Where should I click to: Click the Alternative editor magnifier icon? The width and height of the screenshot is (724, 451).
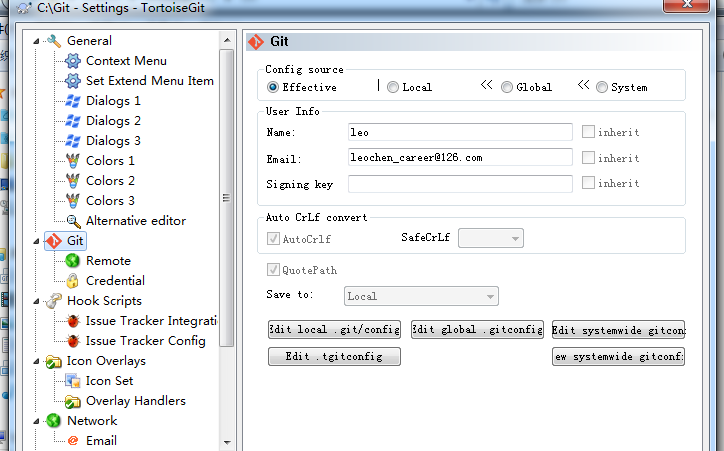click(x=73, y=221)
